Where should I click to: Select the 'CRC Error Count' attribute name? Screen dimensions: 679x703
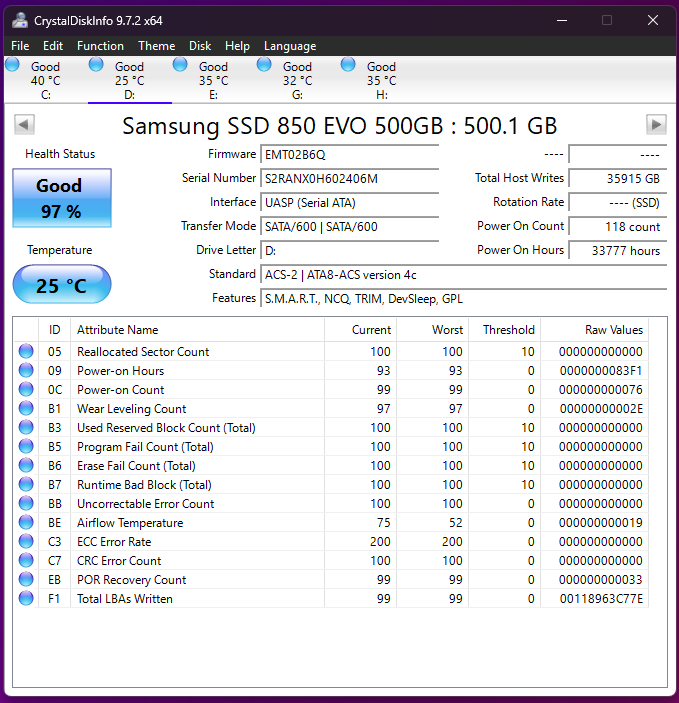click(x=119, y=560)
